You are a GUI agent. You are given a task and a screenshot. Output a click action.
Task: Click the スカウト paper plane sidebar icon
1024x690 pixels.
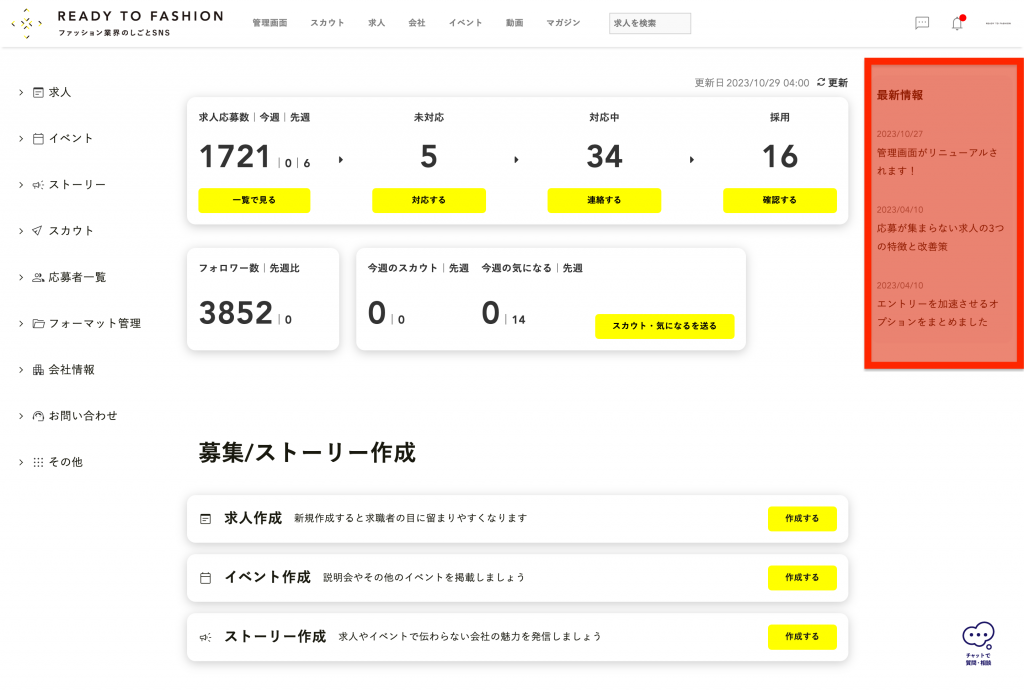tap(38, 231)
